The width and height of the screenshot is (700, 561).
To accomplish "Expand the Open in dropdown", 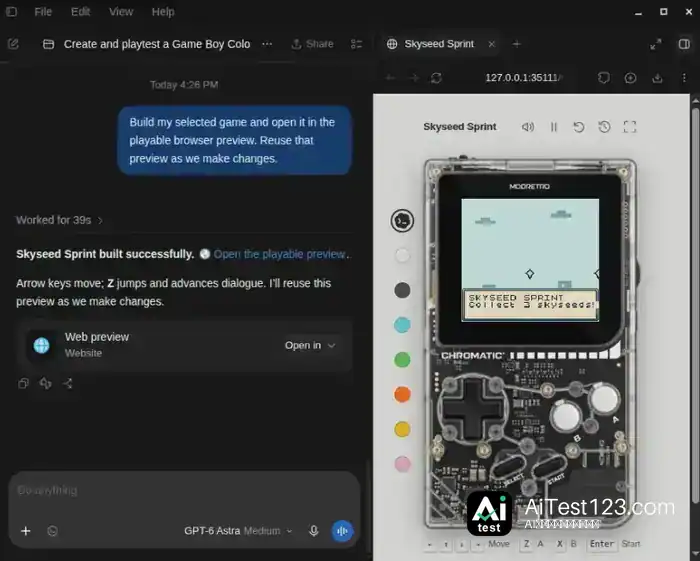I will [x=310, y=345].
